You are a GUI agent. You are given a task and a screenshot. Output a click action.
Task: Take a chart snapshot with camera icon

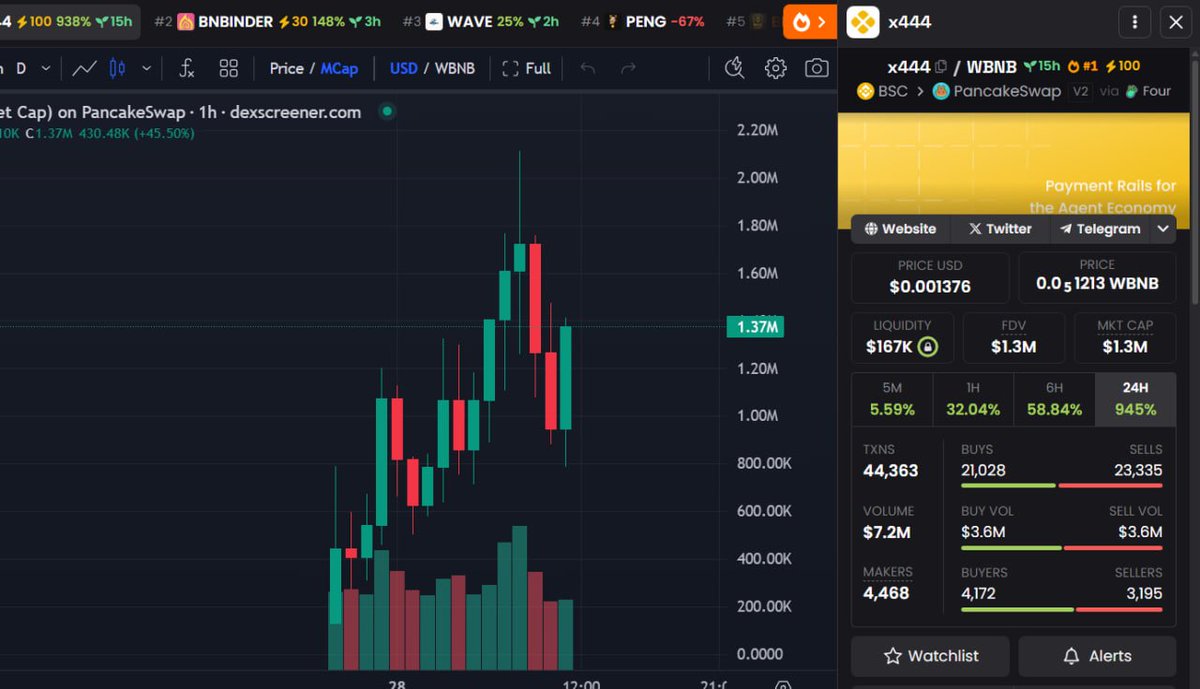817,68
